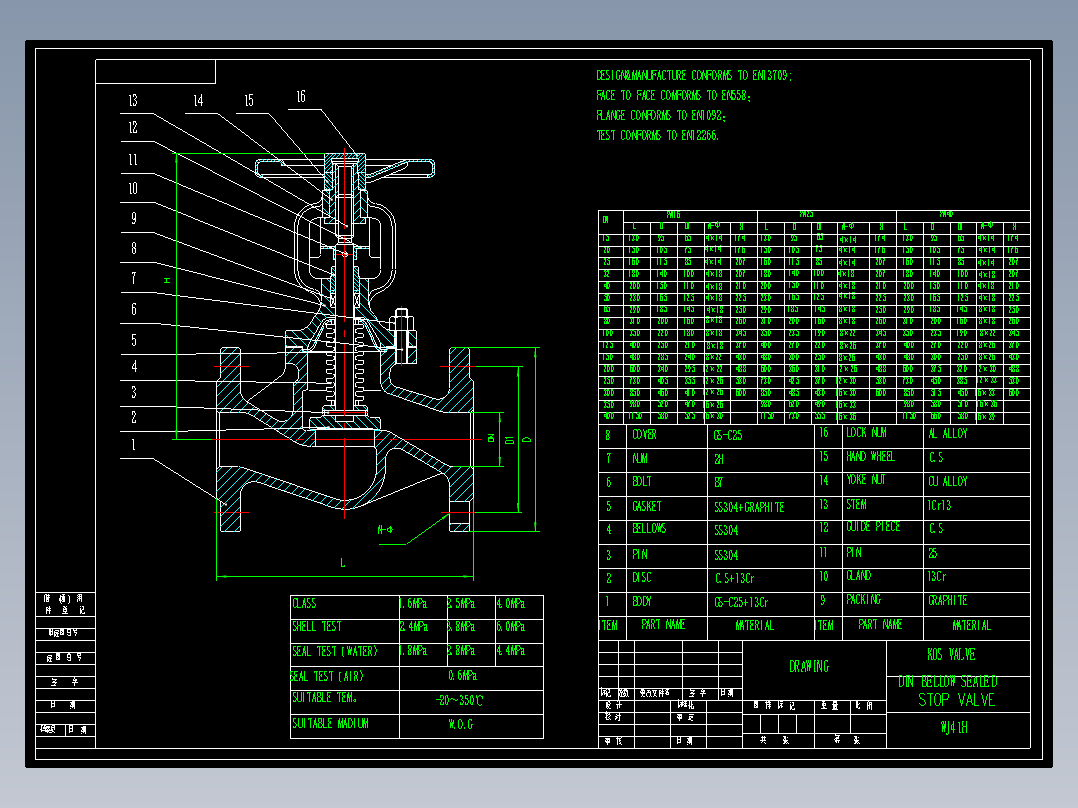Image resolution: width=1078 pixels, height=808 pixels.
Task: Click the -20~350℃ suitable temperature value
Action: [460, 701]
